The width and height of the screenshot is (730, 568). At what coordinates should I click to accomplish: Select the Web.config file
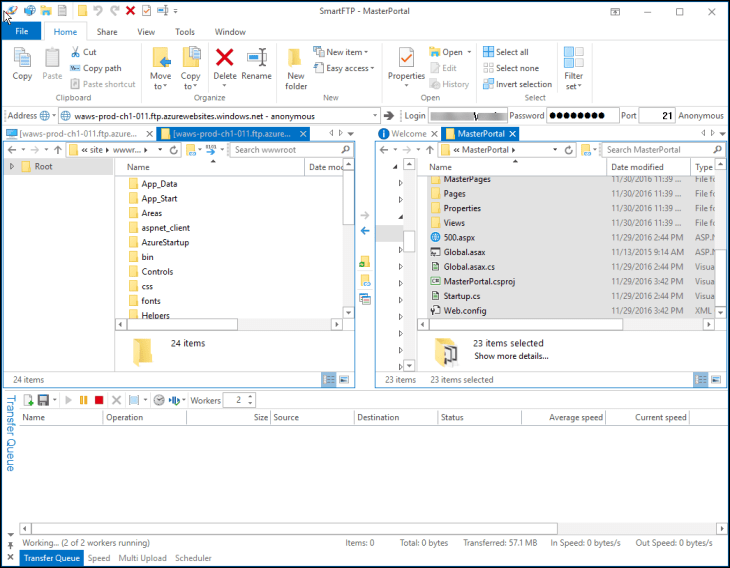coord(465,311)
